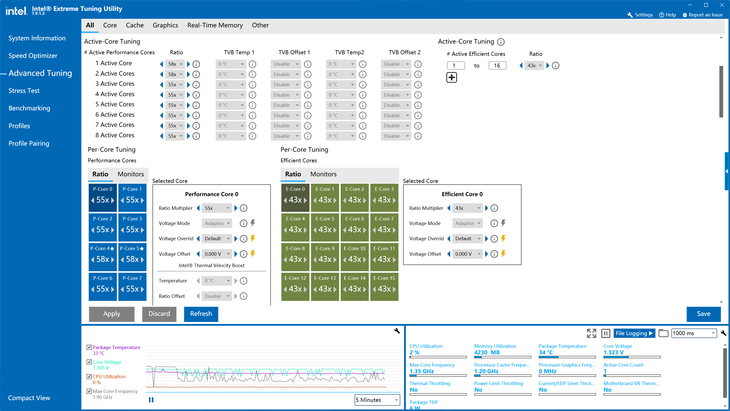Click tuning panel vertical scrollbar
Image resolution: width=730 pixels, height=411 pixels.
click(x=721, y=91)
